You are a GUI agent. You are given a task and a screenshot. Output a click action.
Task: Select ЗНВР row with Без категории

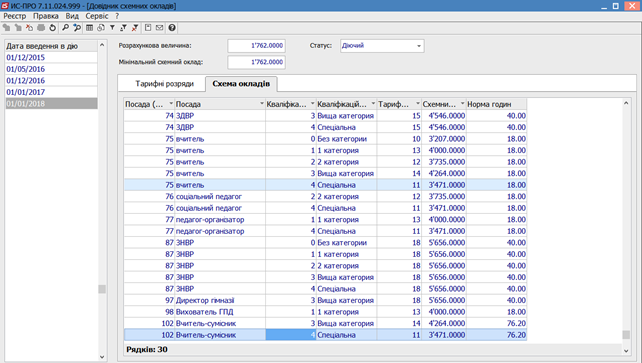tap(326, 243)
